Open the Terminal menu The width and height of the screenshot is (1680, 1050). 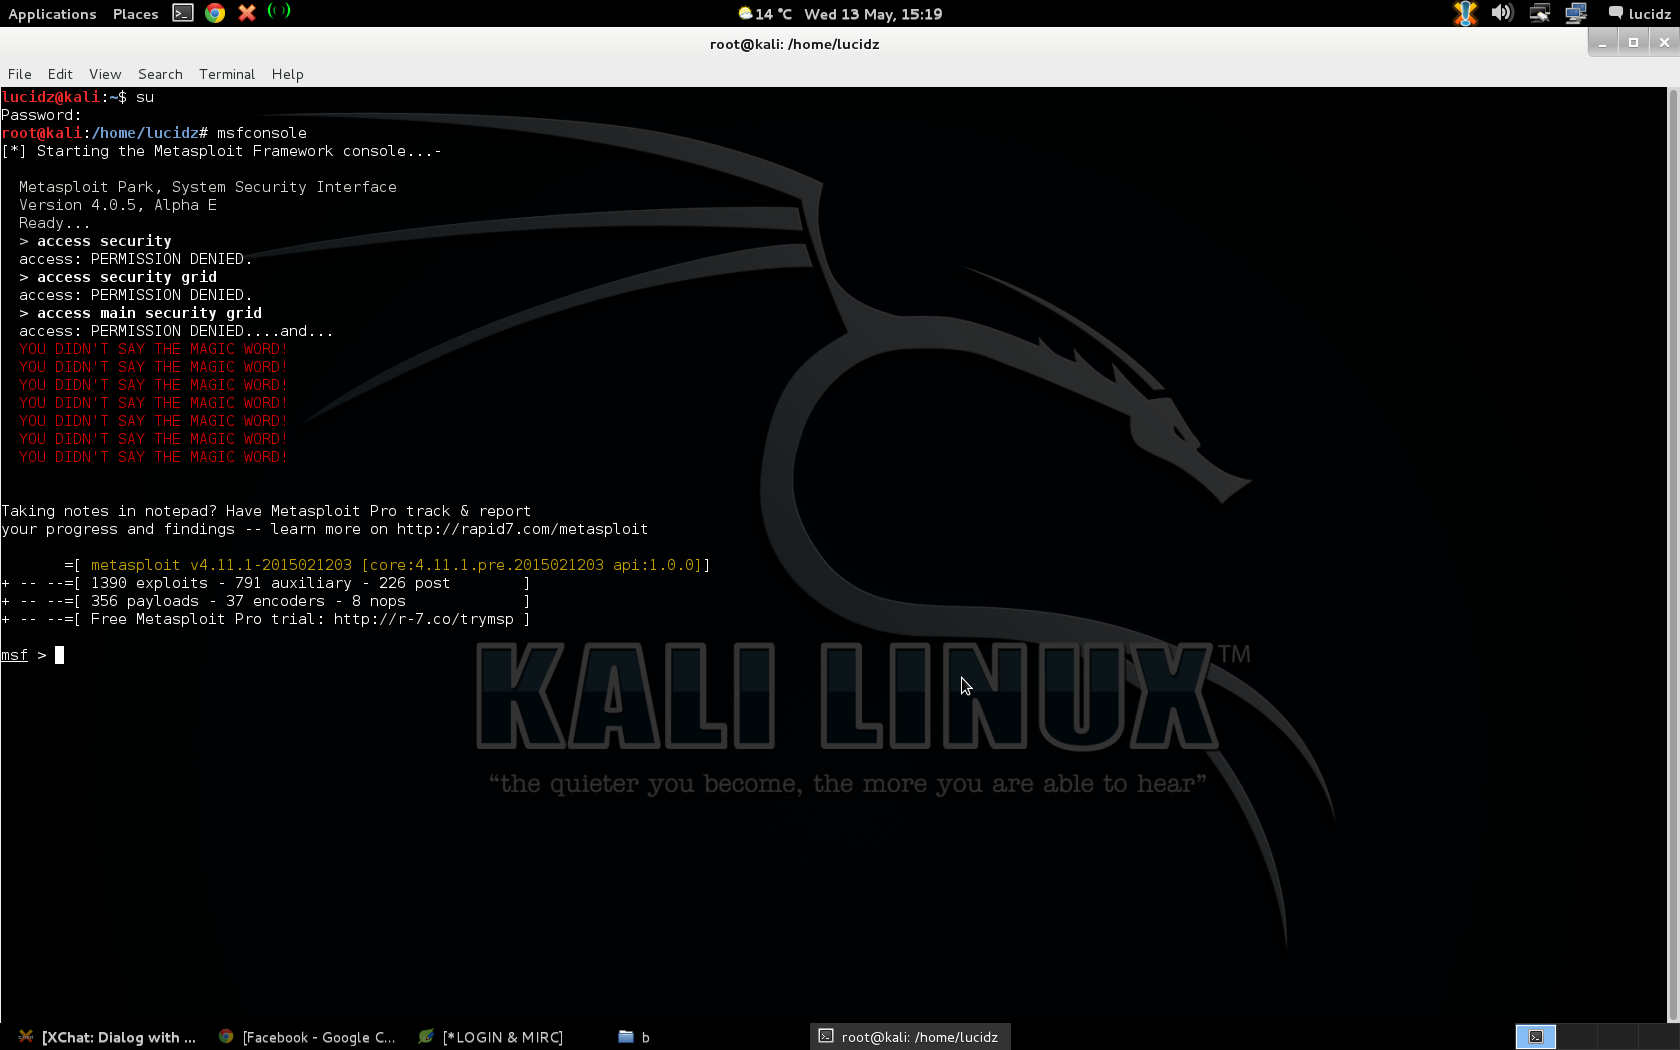[x=227, y=74]
